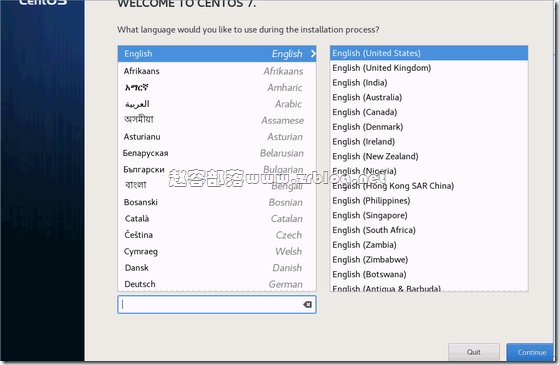Screen dimensions: 559x365
Task: Choose English (Denmark) locale
Action: [x=429, y=127]
